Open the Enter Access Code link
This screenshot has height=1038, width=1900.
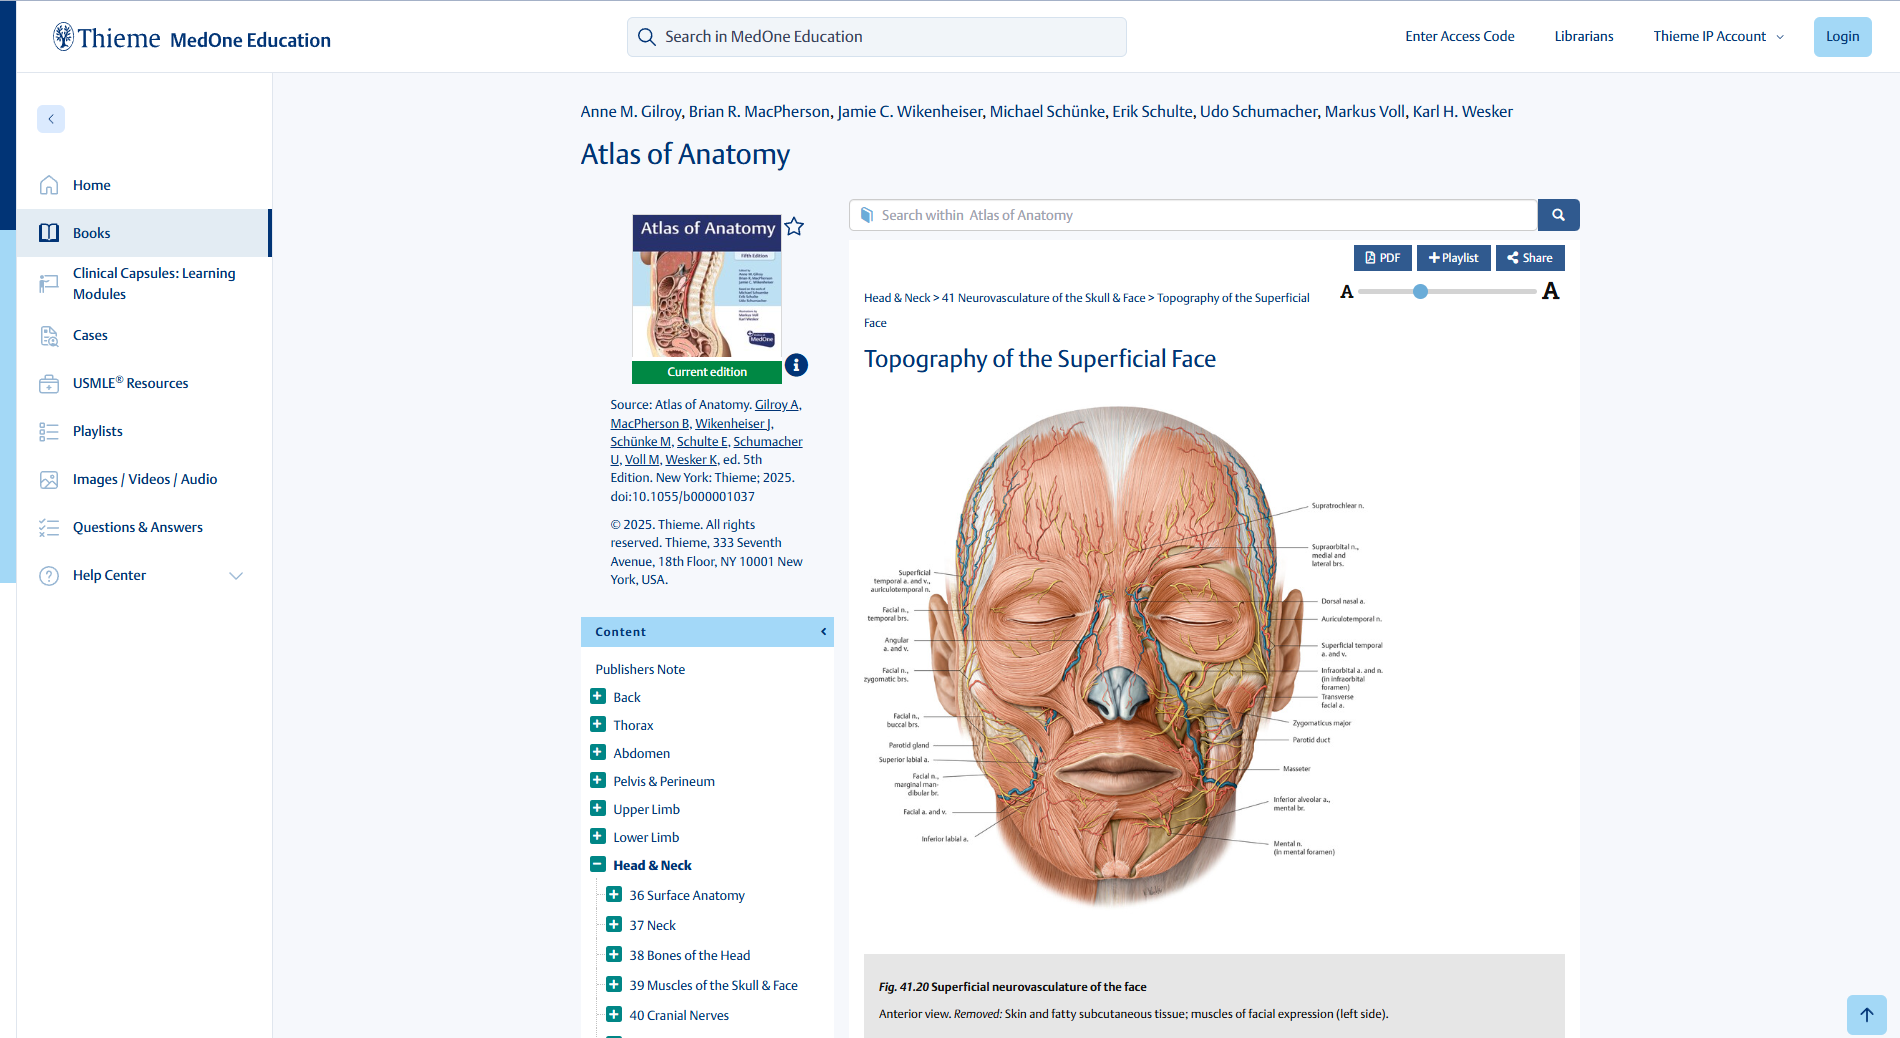point(1459,37)
